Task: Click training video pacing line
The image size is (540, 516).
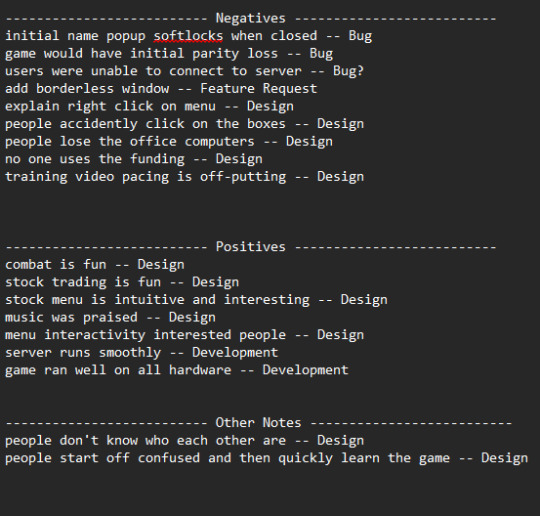Action: click(184, 177)
